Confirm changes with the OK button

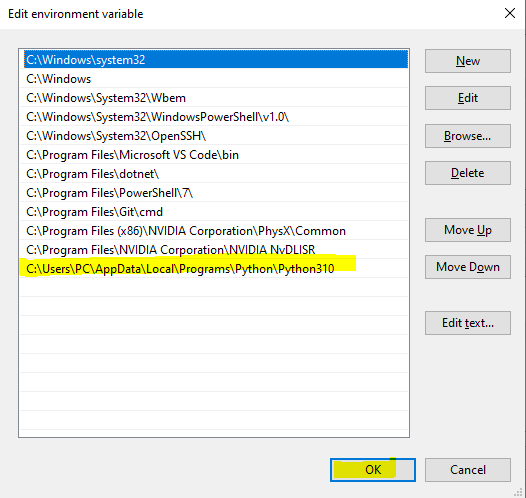click(x=373, y=470)
